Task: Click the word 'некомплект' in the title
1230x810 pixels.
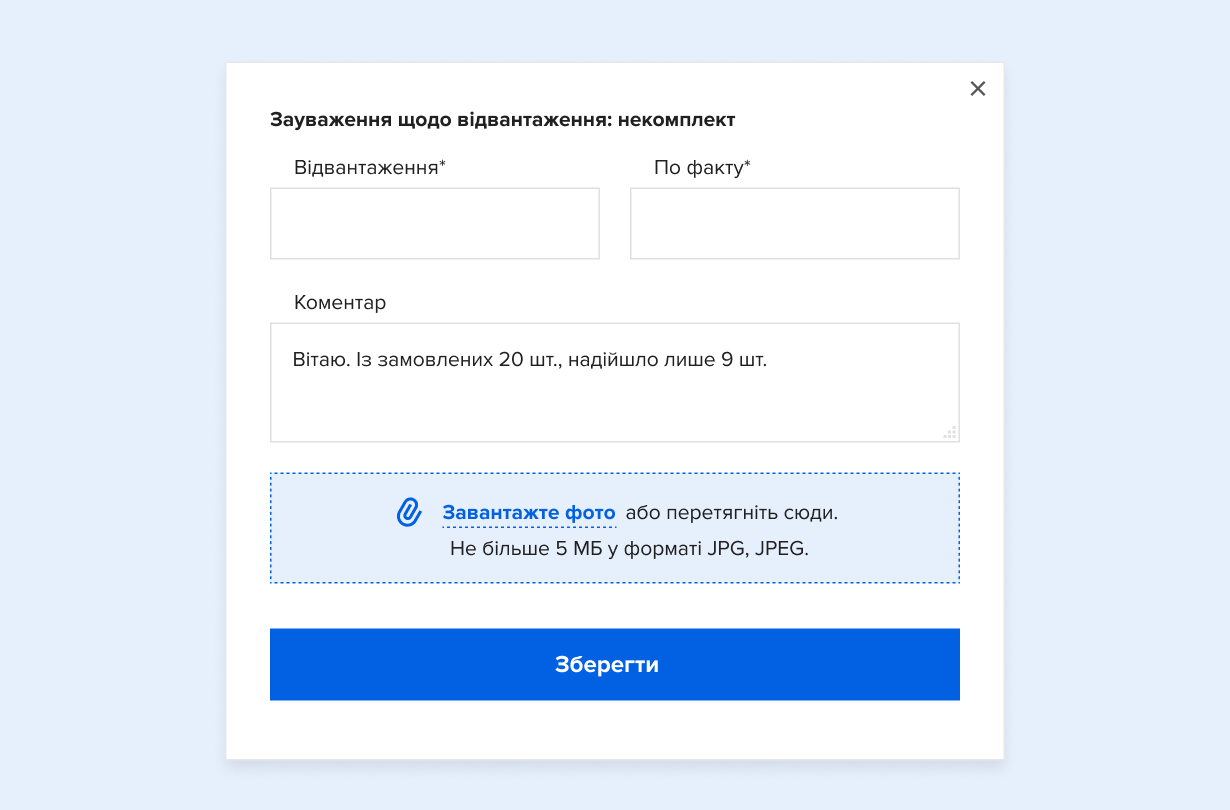Action: click(677, 120)
